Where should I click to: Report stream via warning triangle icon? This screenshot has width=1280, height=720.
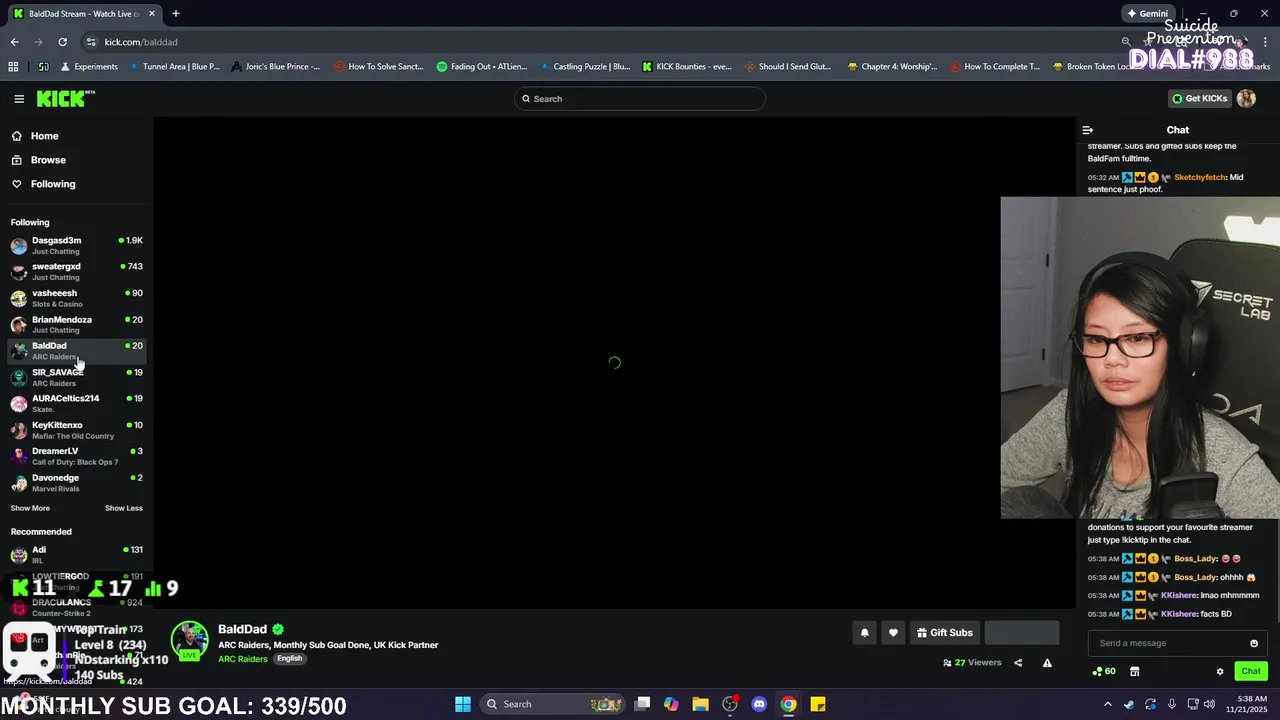coord(1047,663)
